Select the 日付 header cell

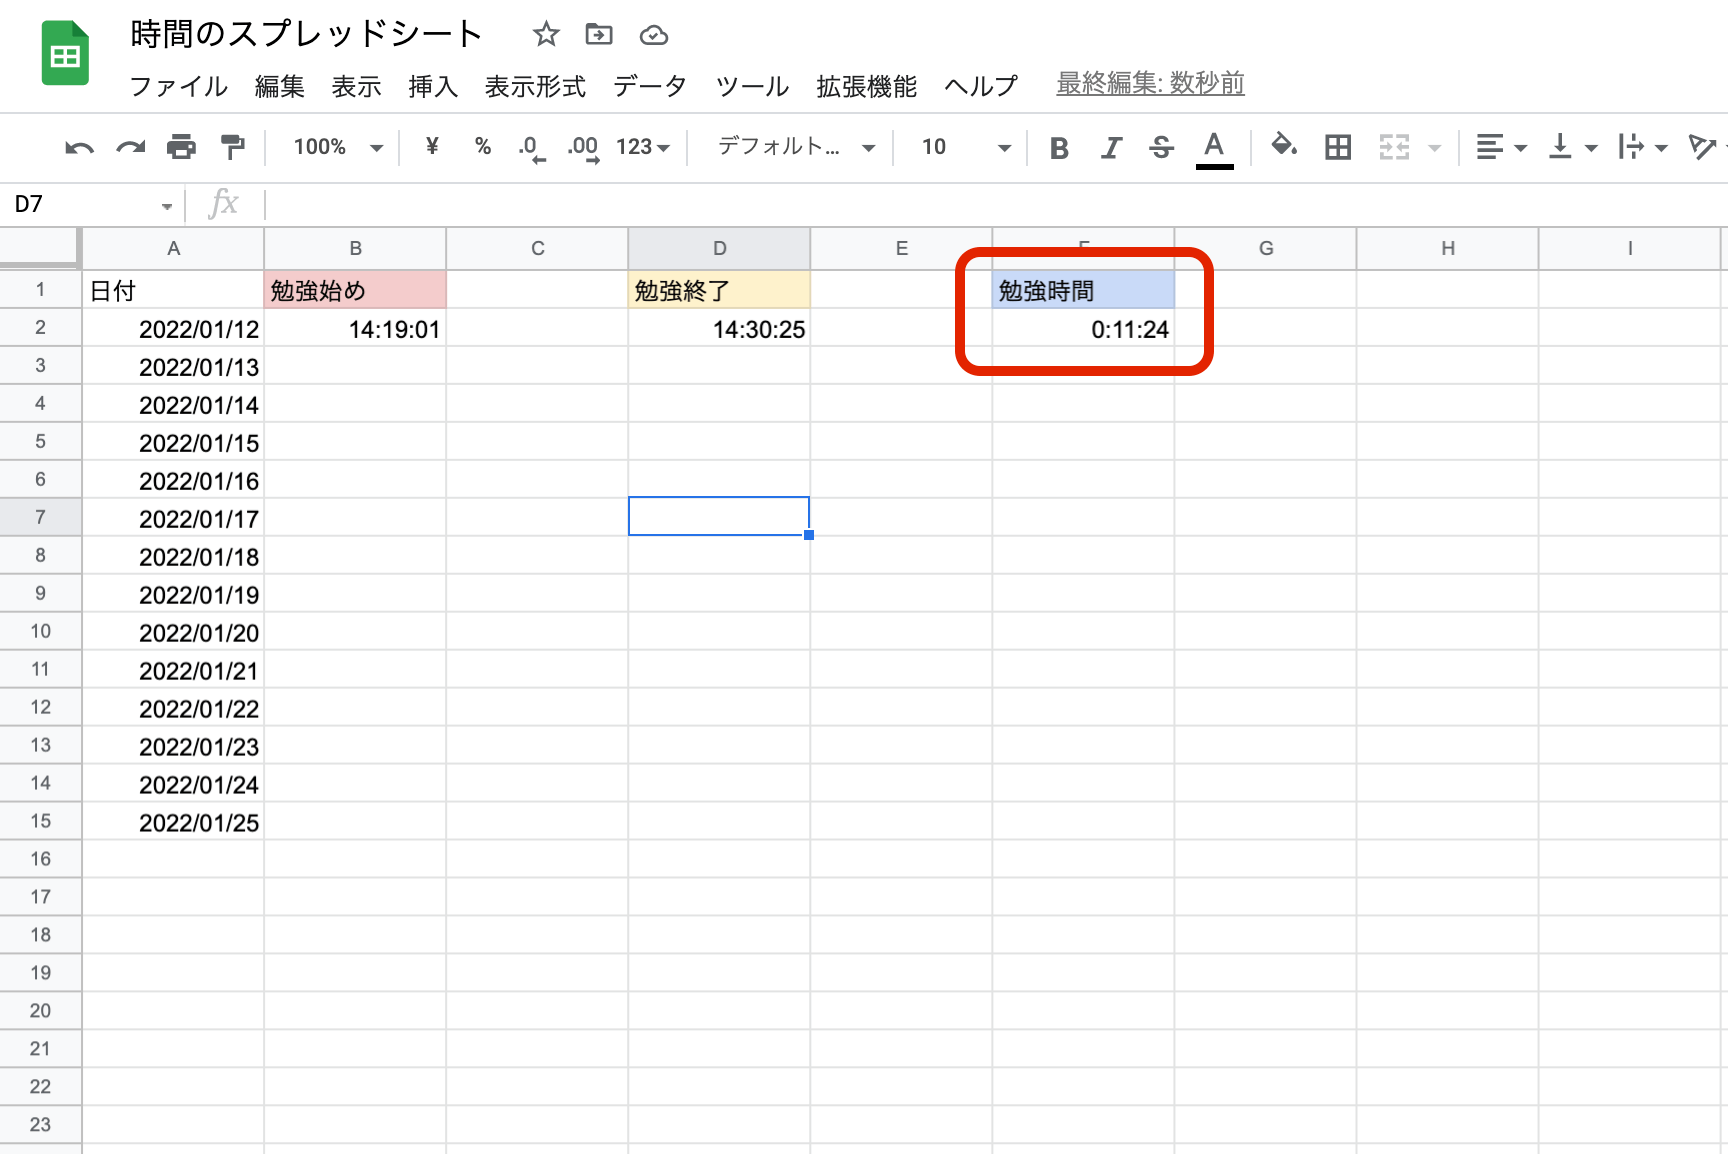pyautogui.click(x=173, y=290)
